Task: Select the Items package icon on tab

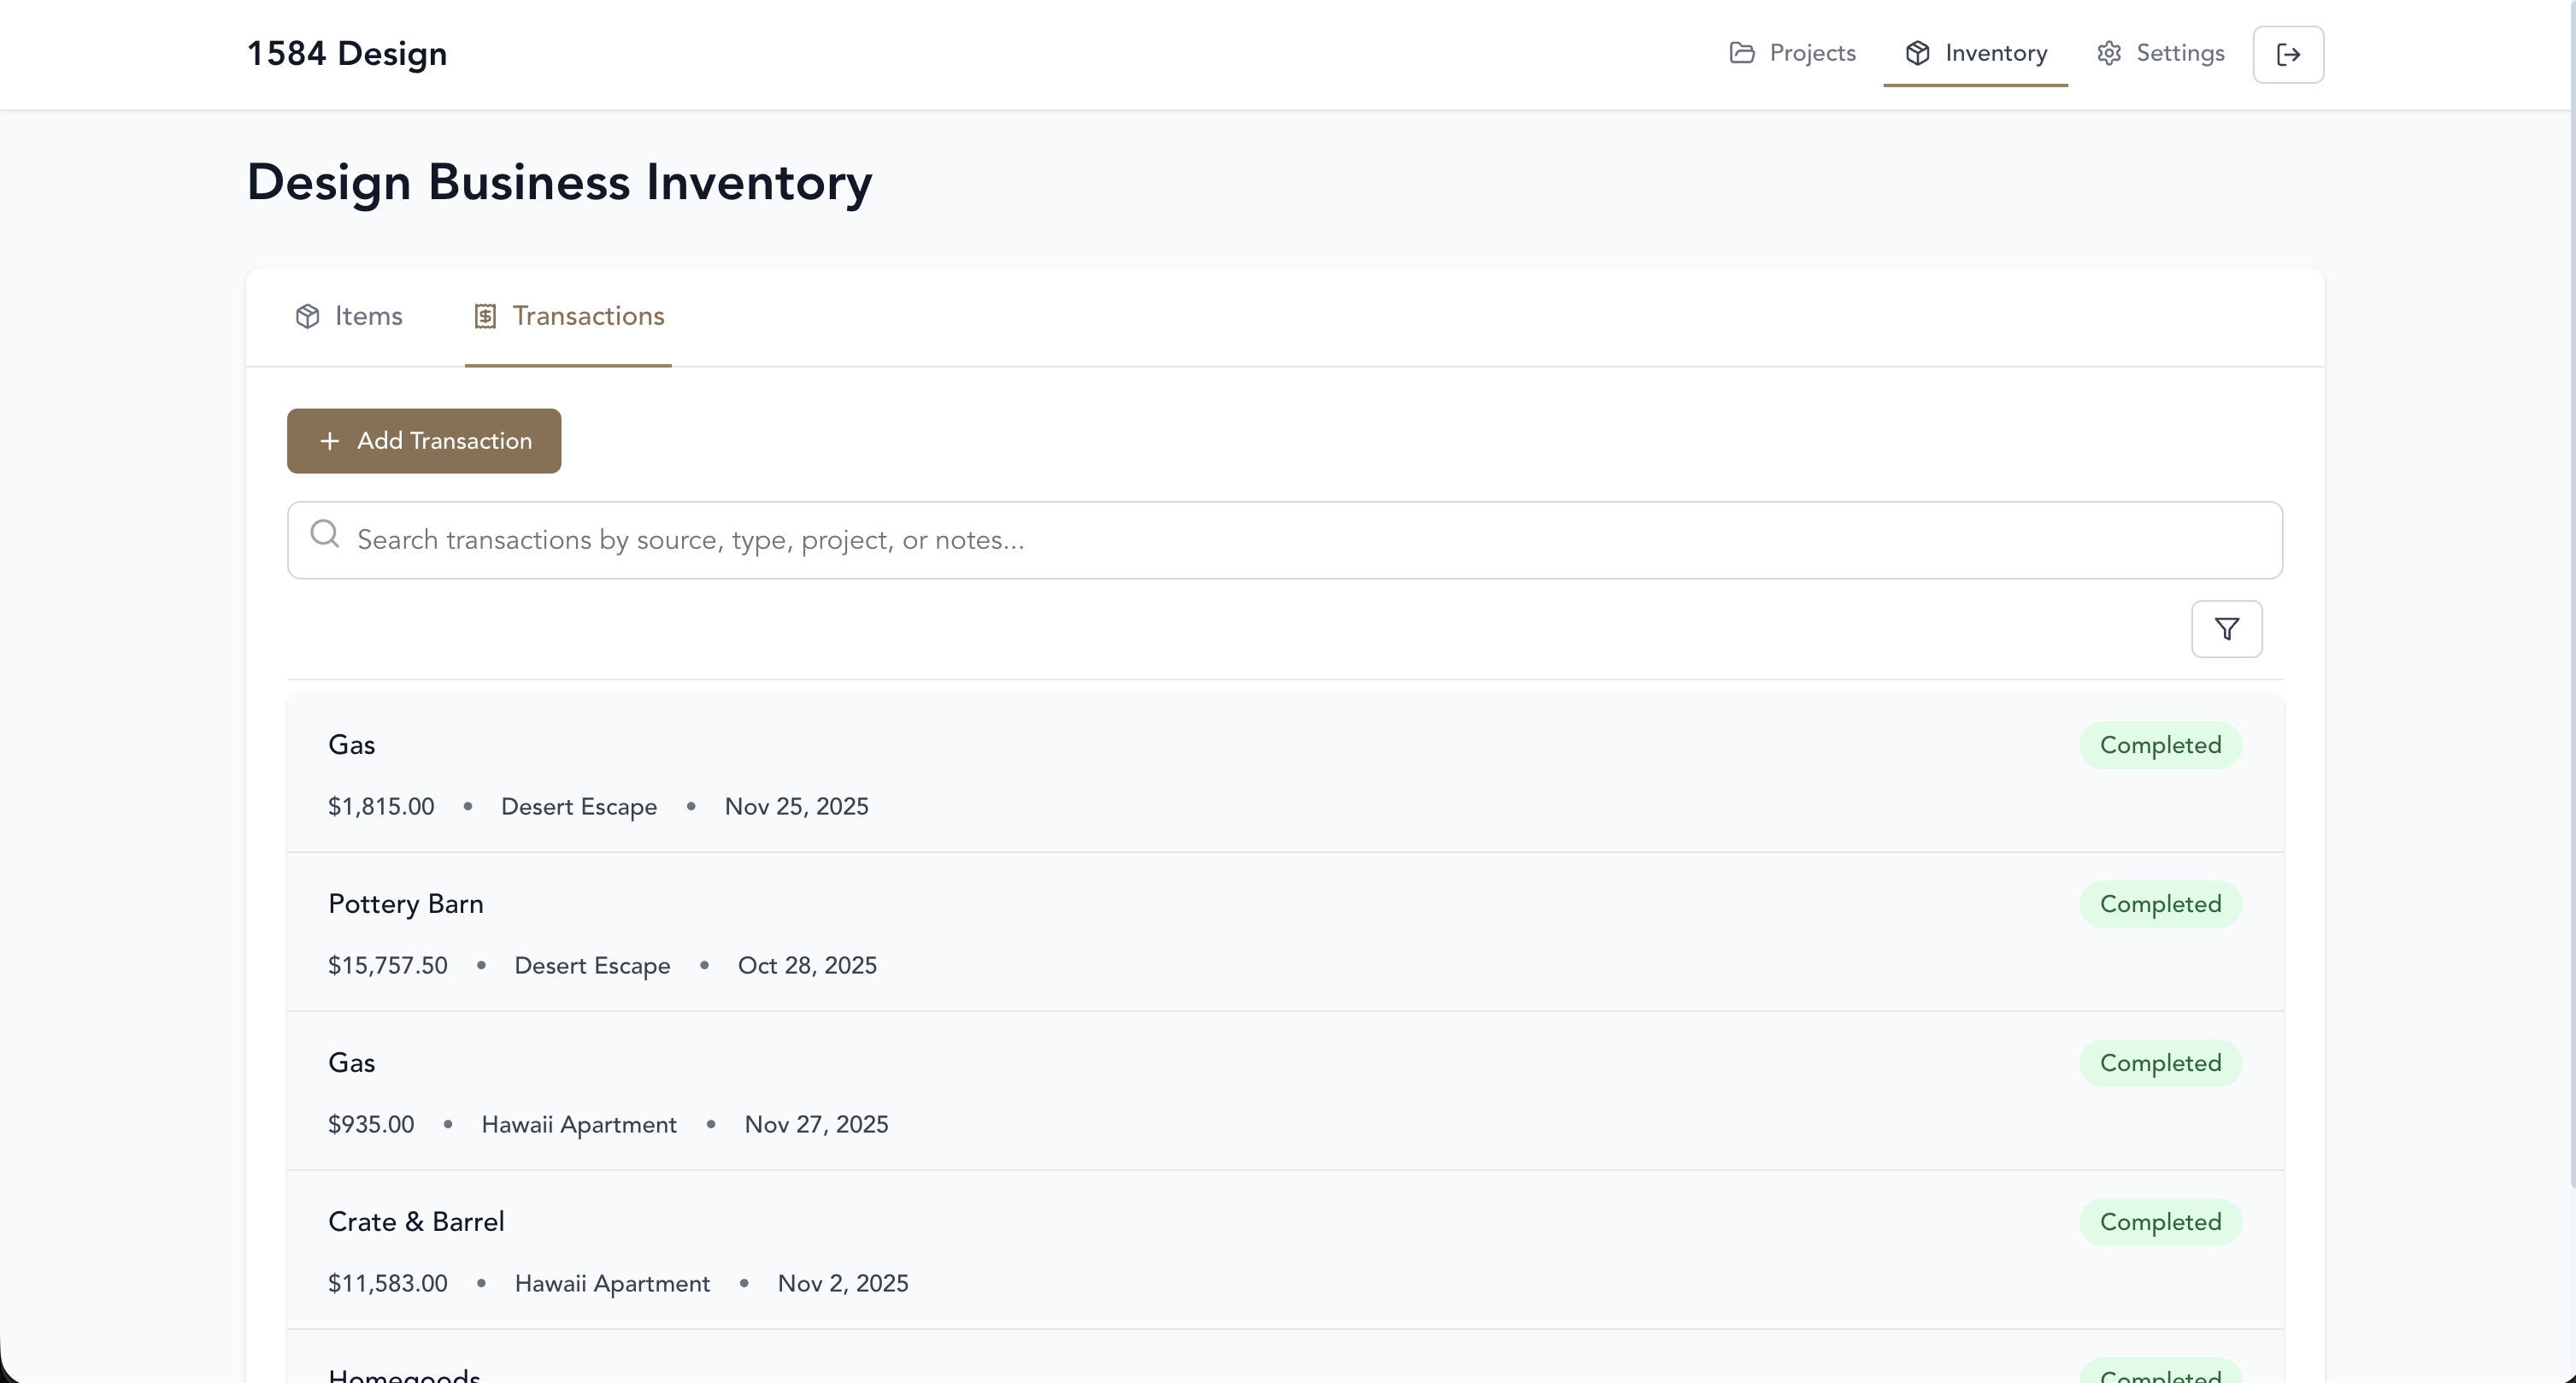Action: tap(306, 315)
